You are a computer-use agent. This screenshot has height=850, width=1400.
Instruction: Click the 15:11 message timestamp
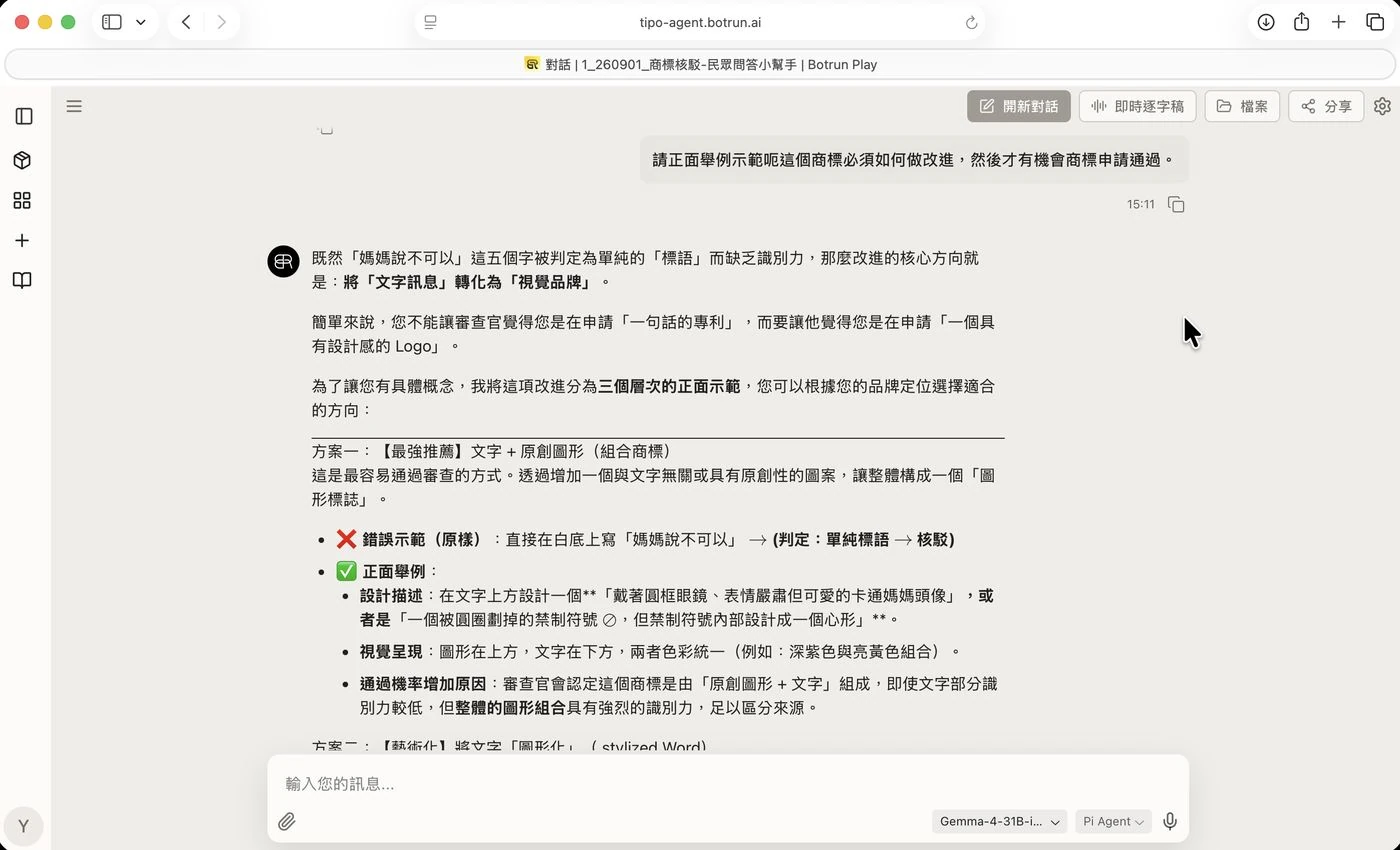1141,204
